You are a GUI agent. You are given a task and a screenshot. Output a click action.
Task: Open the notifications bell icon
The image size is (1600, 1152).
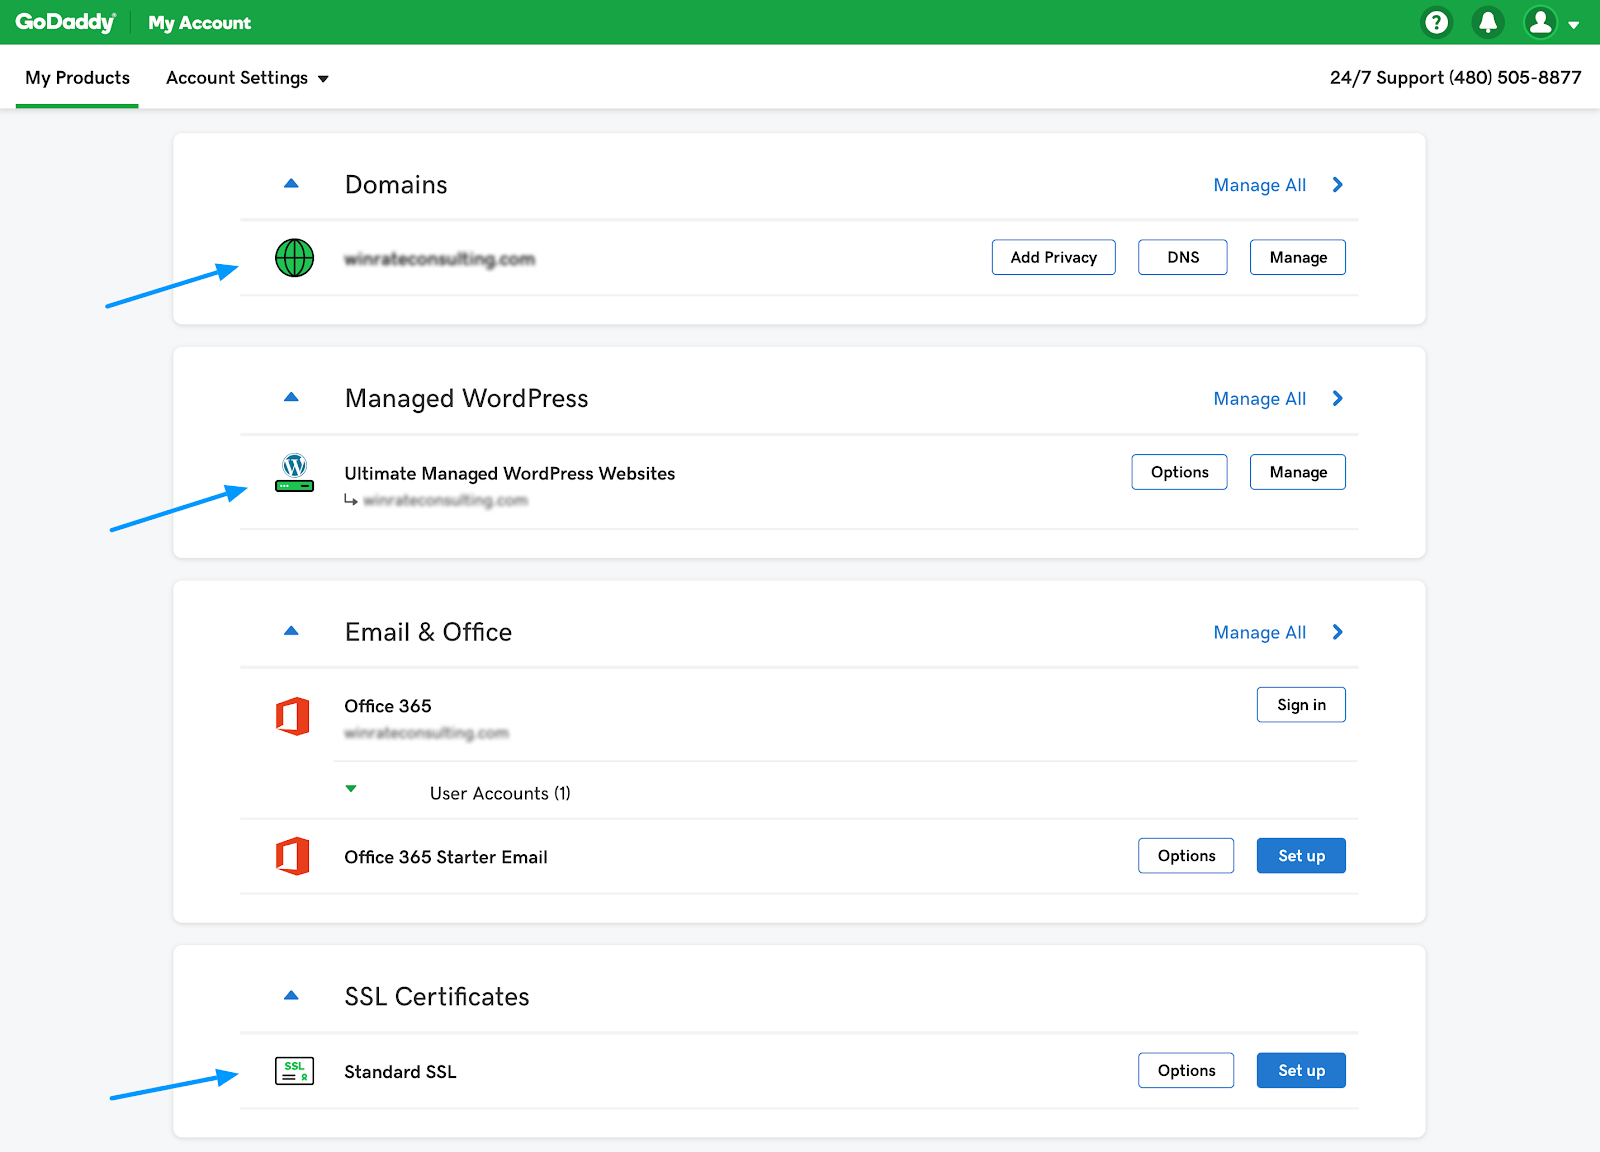point(1488,22)
